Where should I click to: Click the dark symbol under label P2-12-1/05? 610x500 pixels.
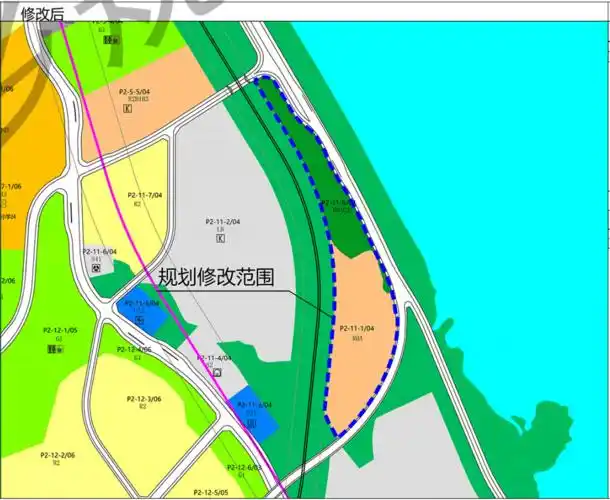[55, 349]
